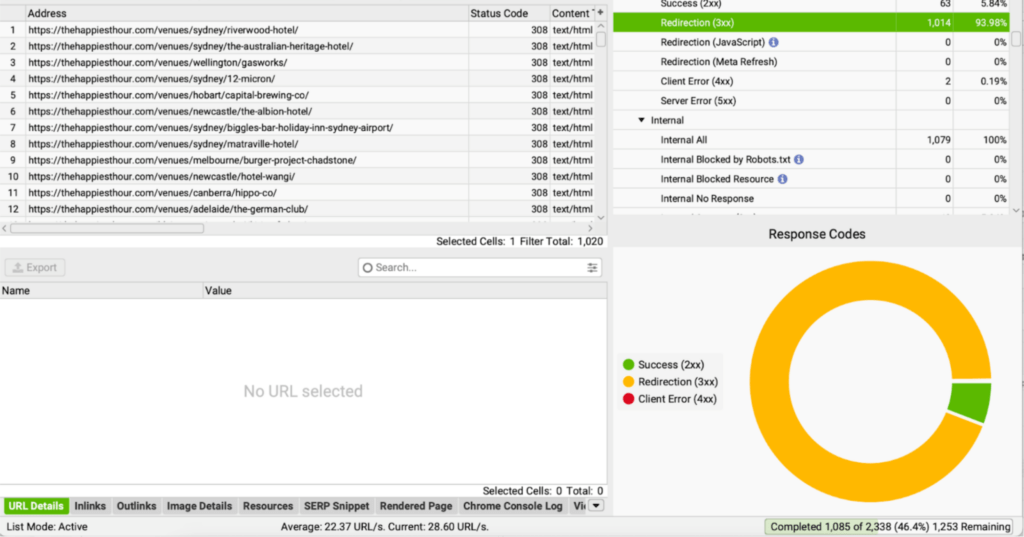Click the Client Error (4xx) red legend swatch
The width and height of the screenshot is (1024, 537).
628,399
